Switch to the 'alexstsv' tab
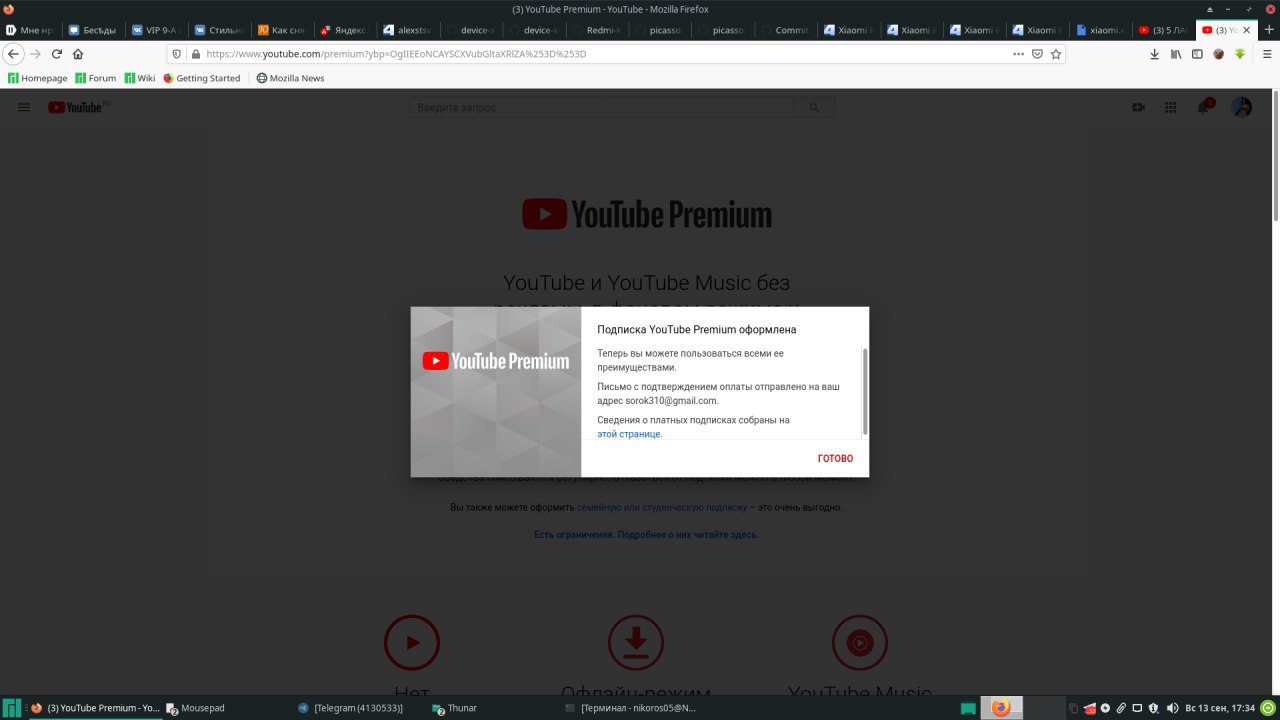 click(x=407, y=30)
